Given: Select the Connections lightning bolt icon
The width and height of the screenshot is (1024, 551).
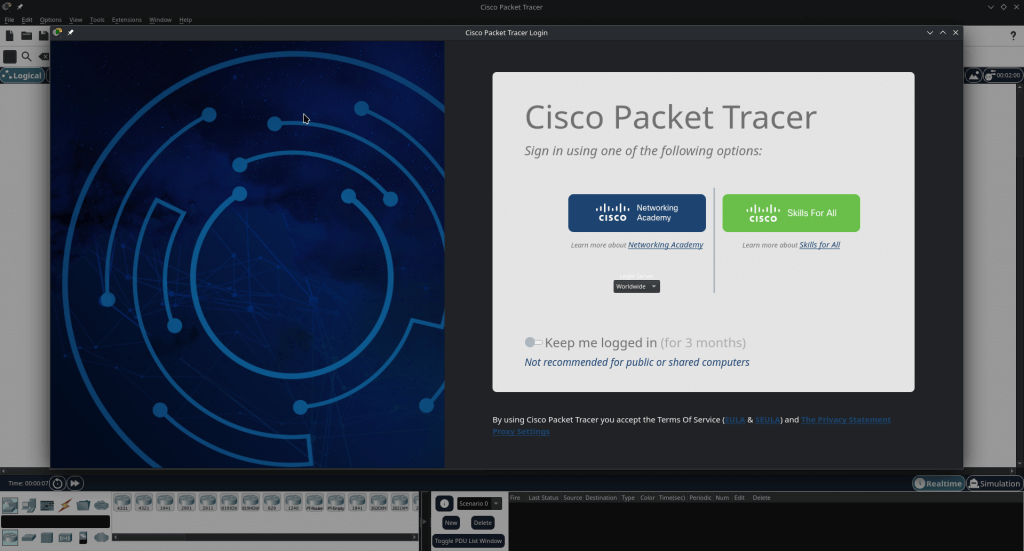Looking at the screenshot, I should pyautogui.click(x=65, y=505).
